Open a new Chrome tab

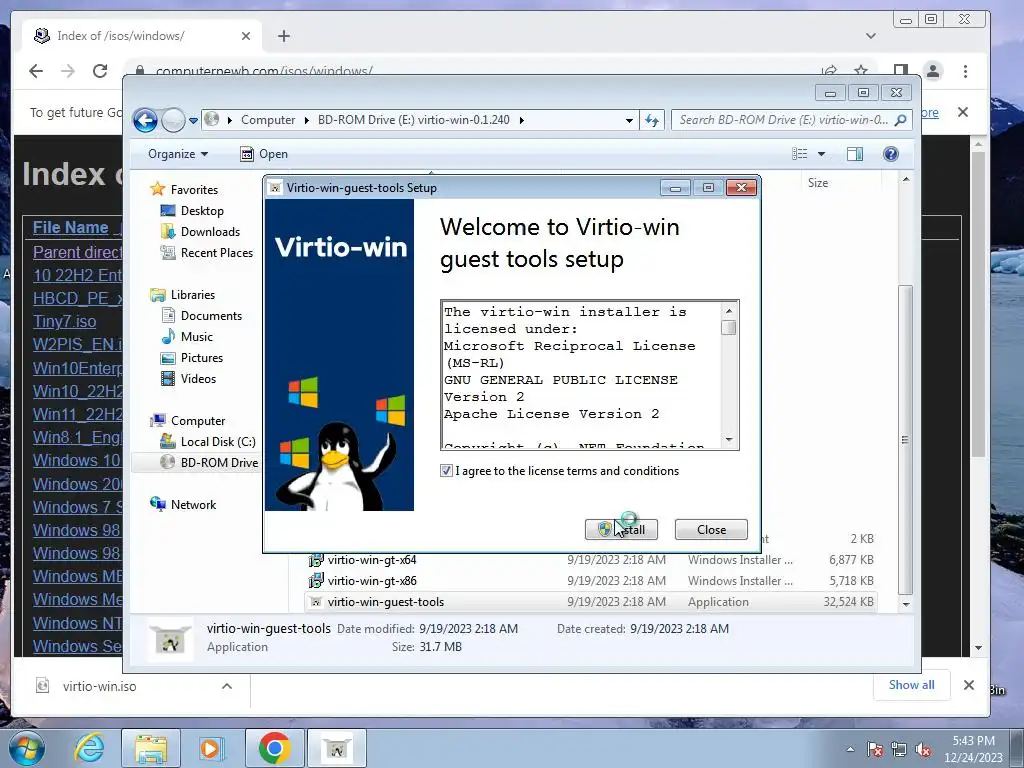pyautogui.click(x=283, y=36)
